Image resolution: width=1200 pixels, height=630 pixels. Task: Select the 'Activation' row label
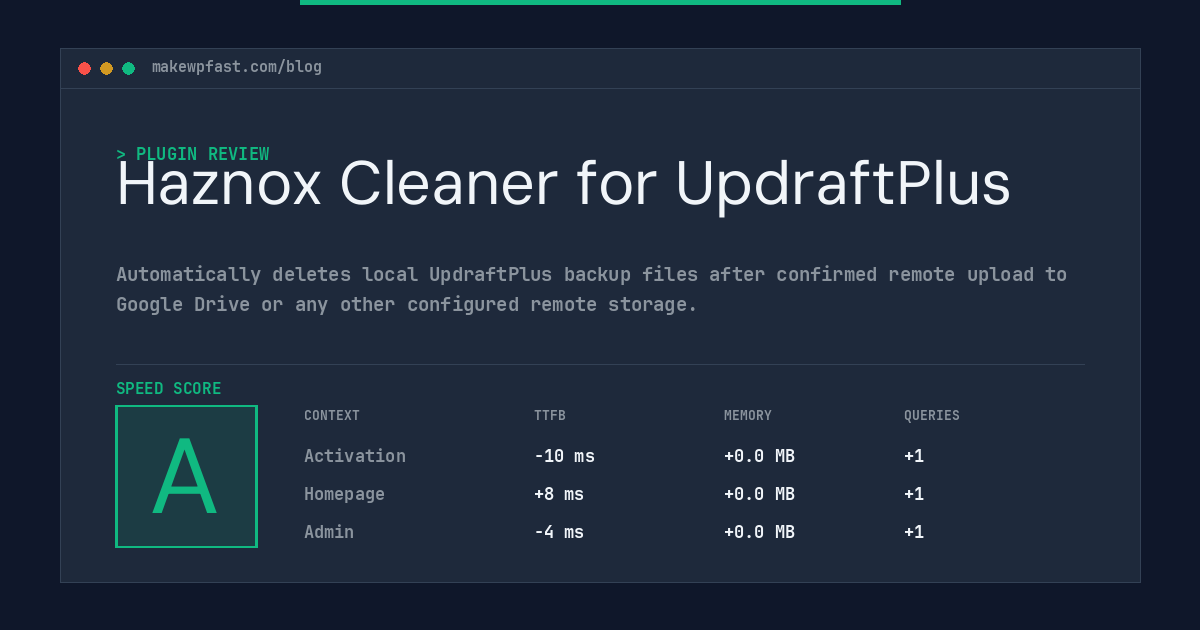[x=355, y=456]
